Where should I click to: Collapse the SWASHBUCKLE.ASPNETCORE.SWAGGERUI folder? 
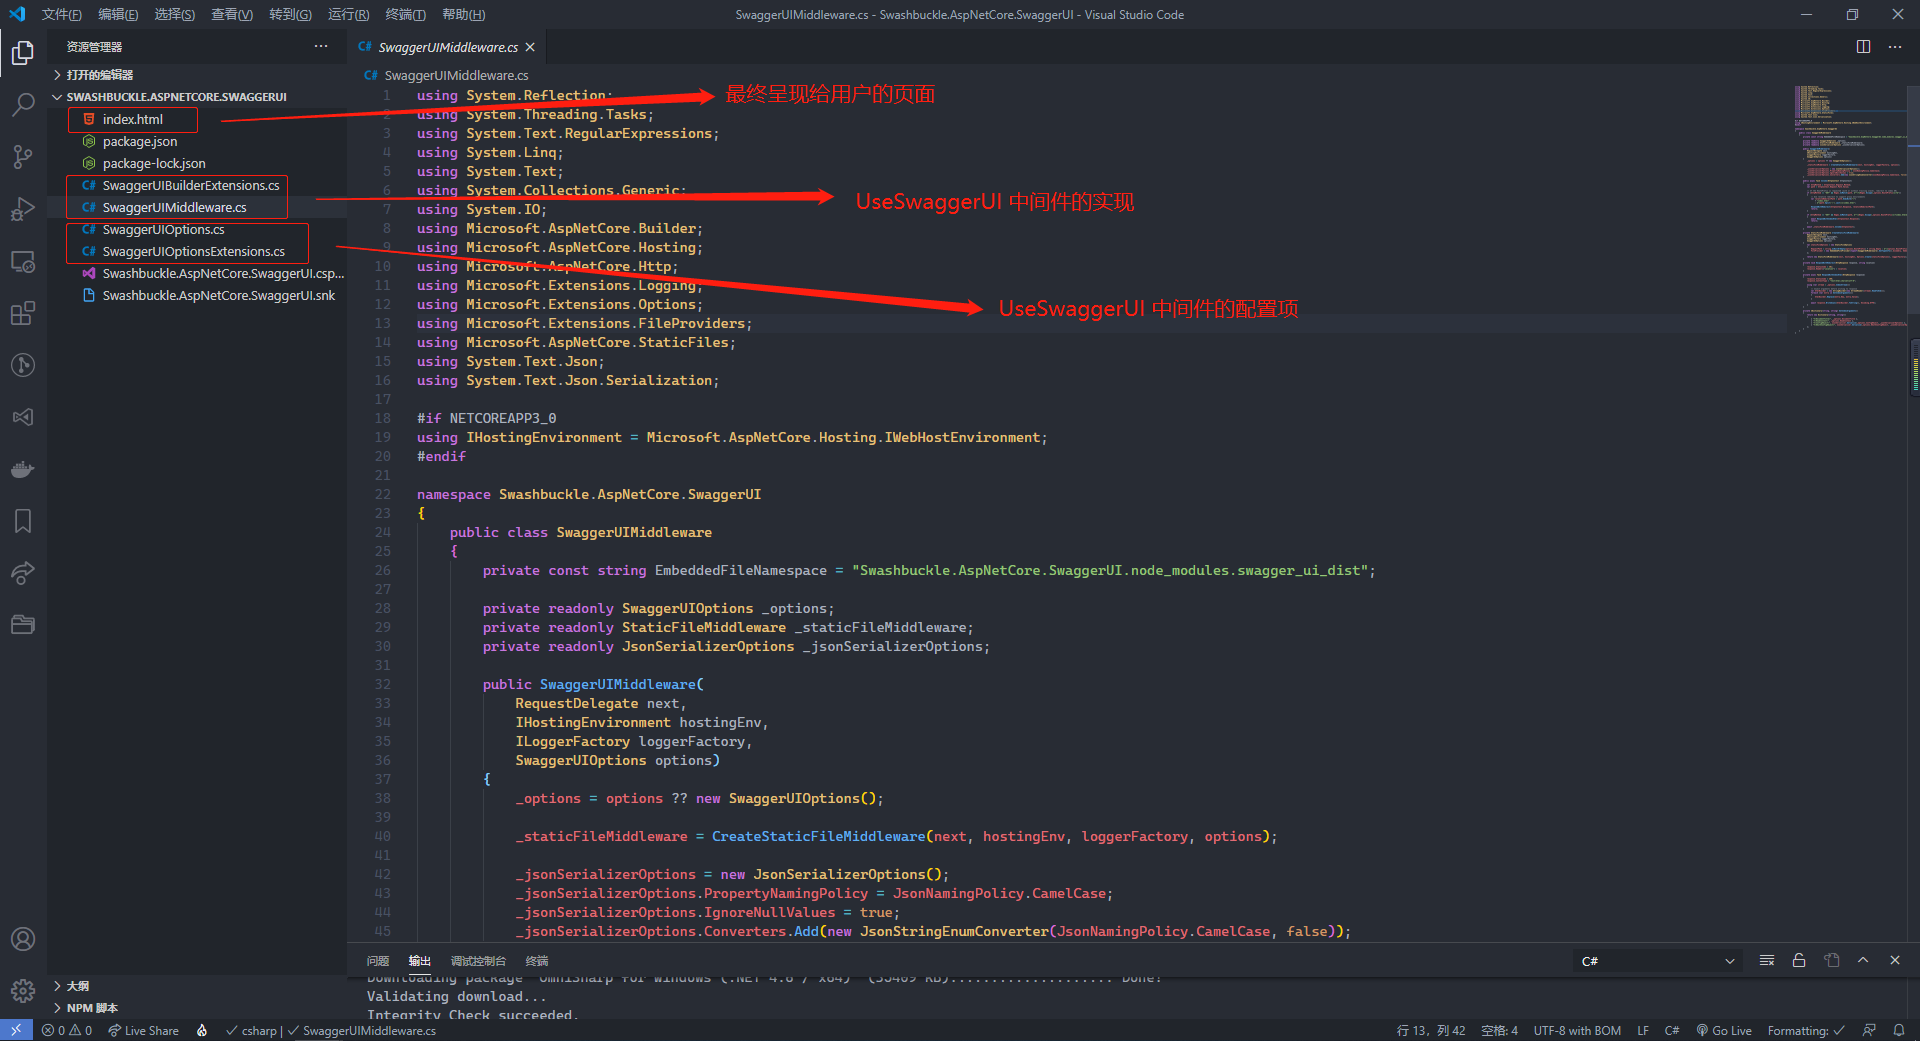(176, 97)
